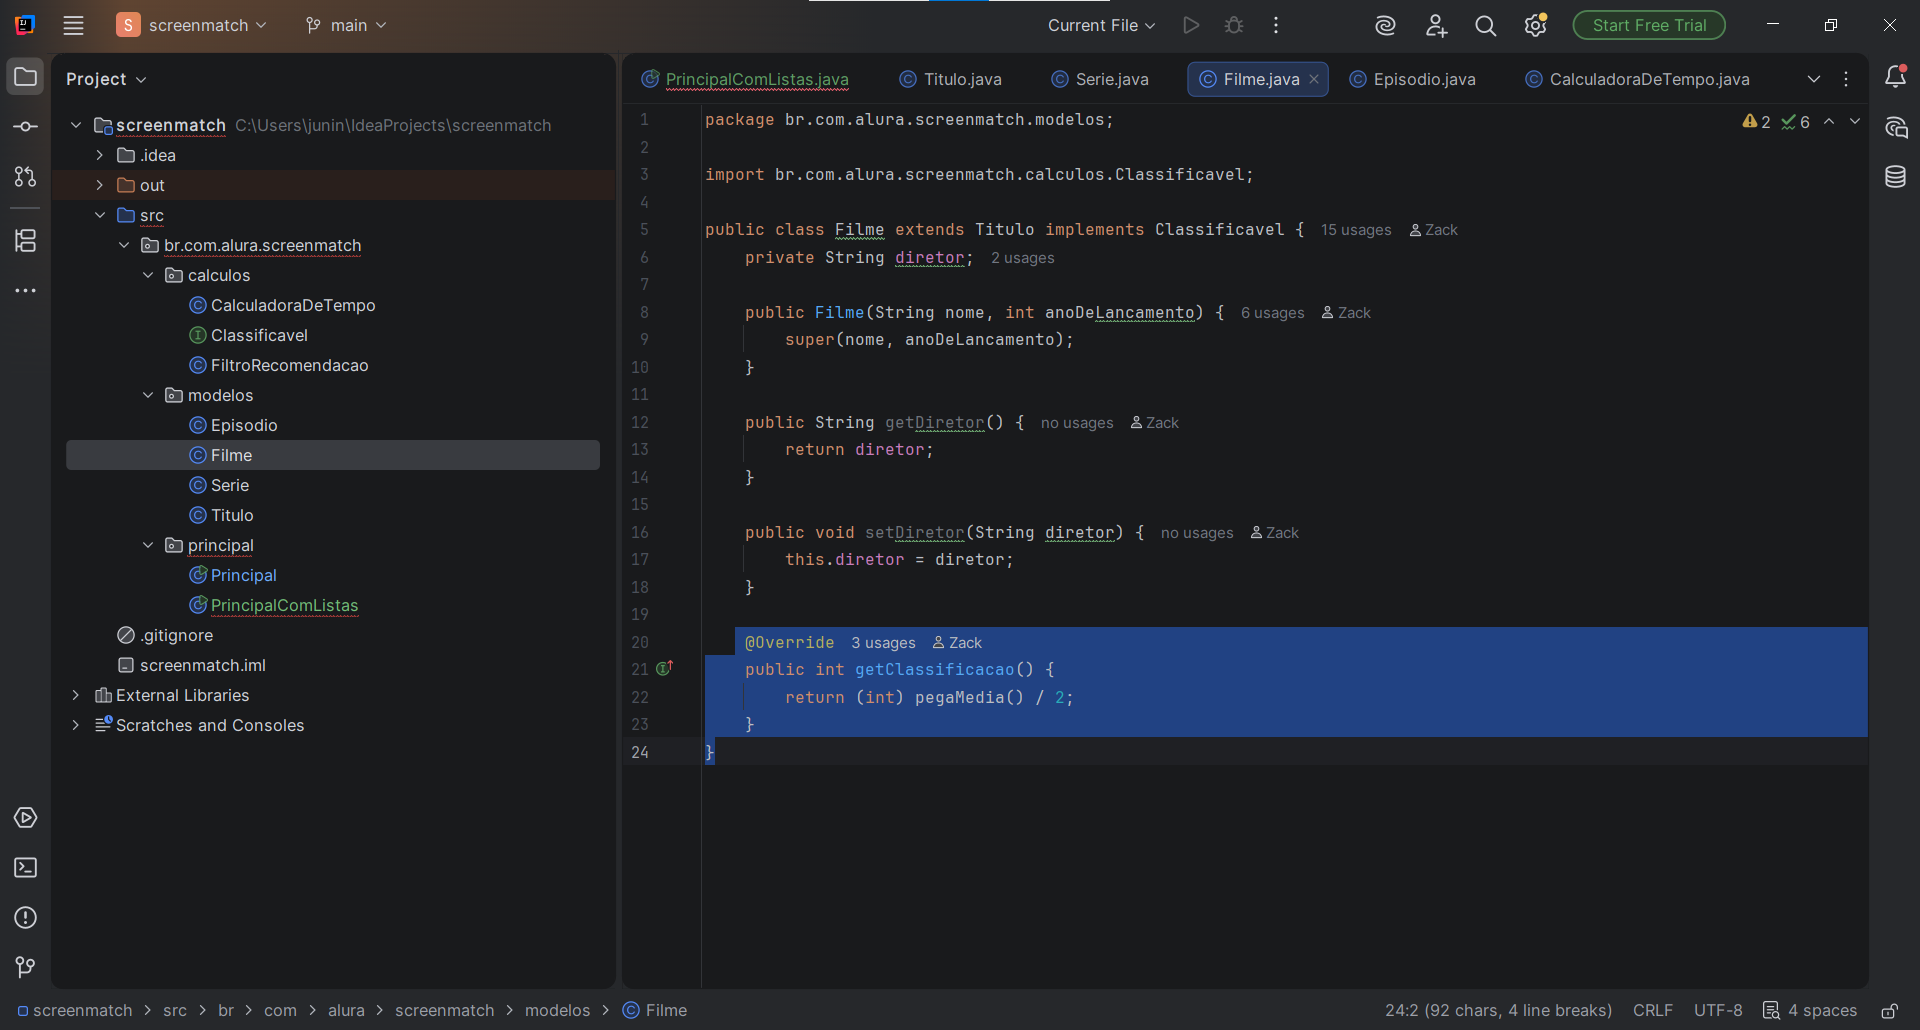Image resolution: width=1920 pixels, height=1030 pixels.
Task: Expand the External Libraries node
Action: [x=76, y=695]
